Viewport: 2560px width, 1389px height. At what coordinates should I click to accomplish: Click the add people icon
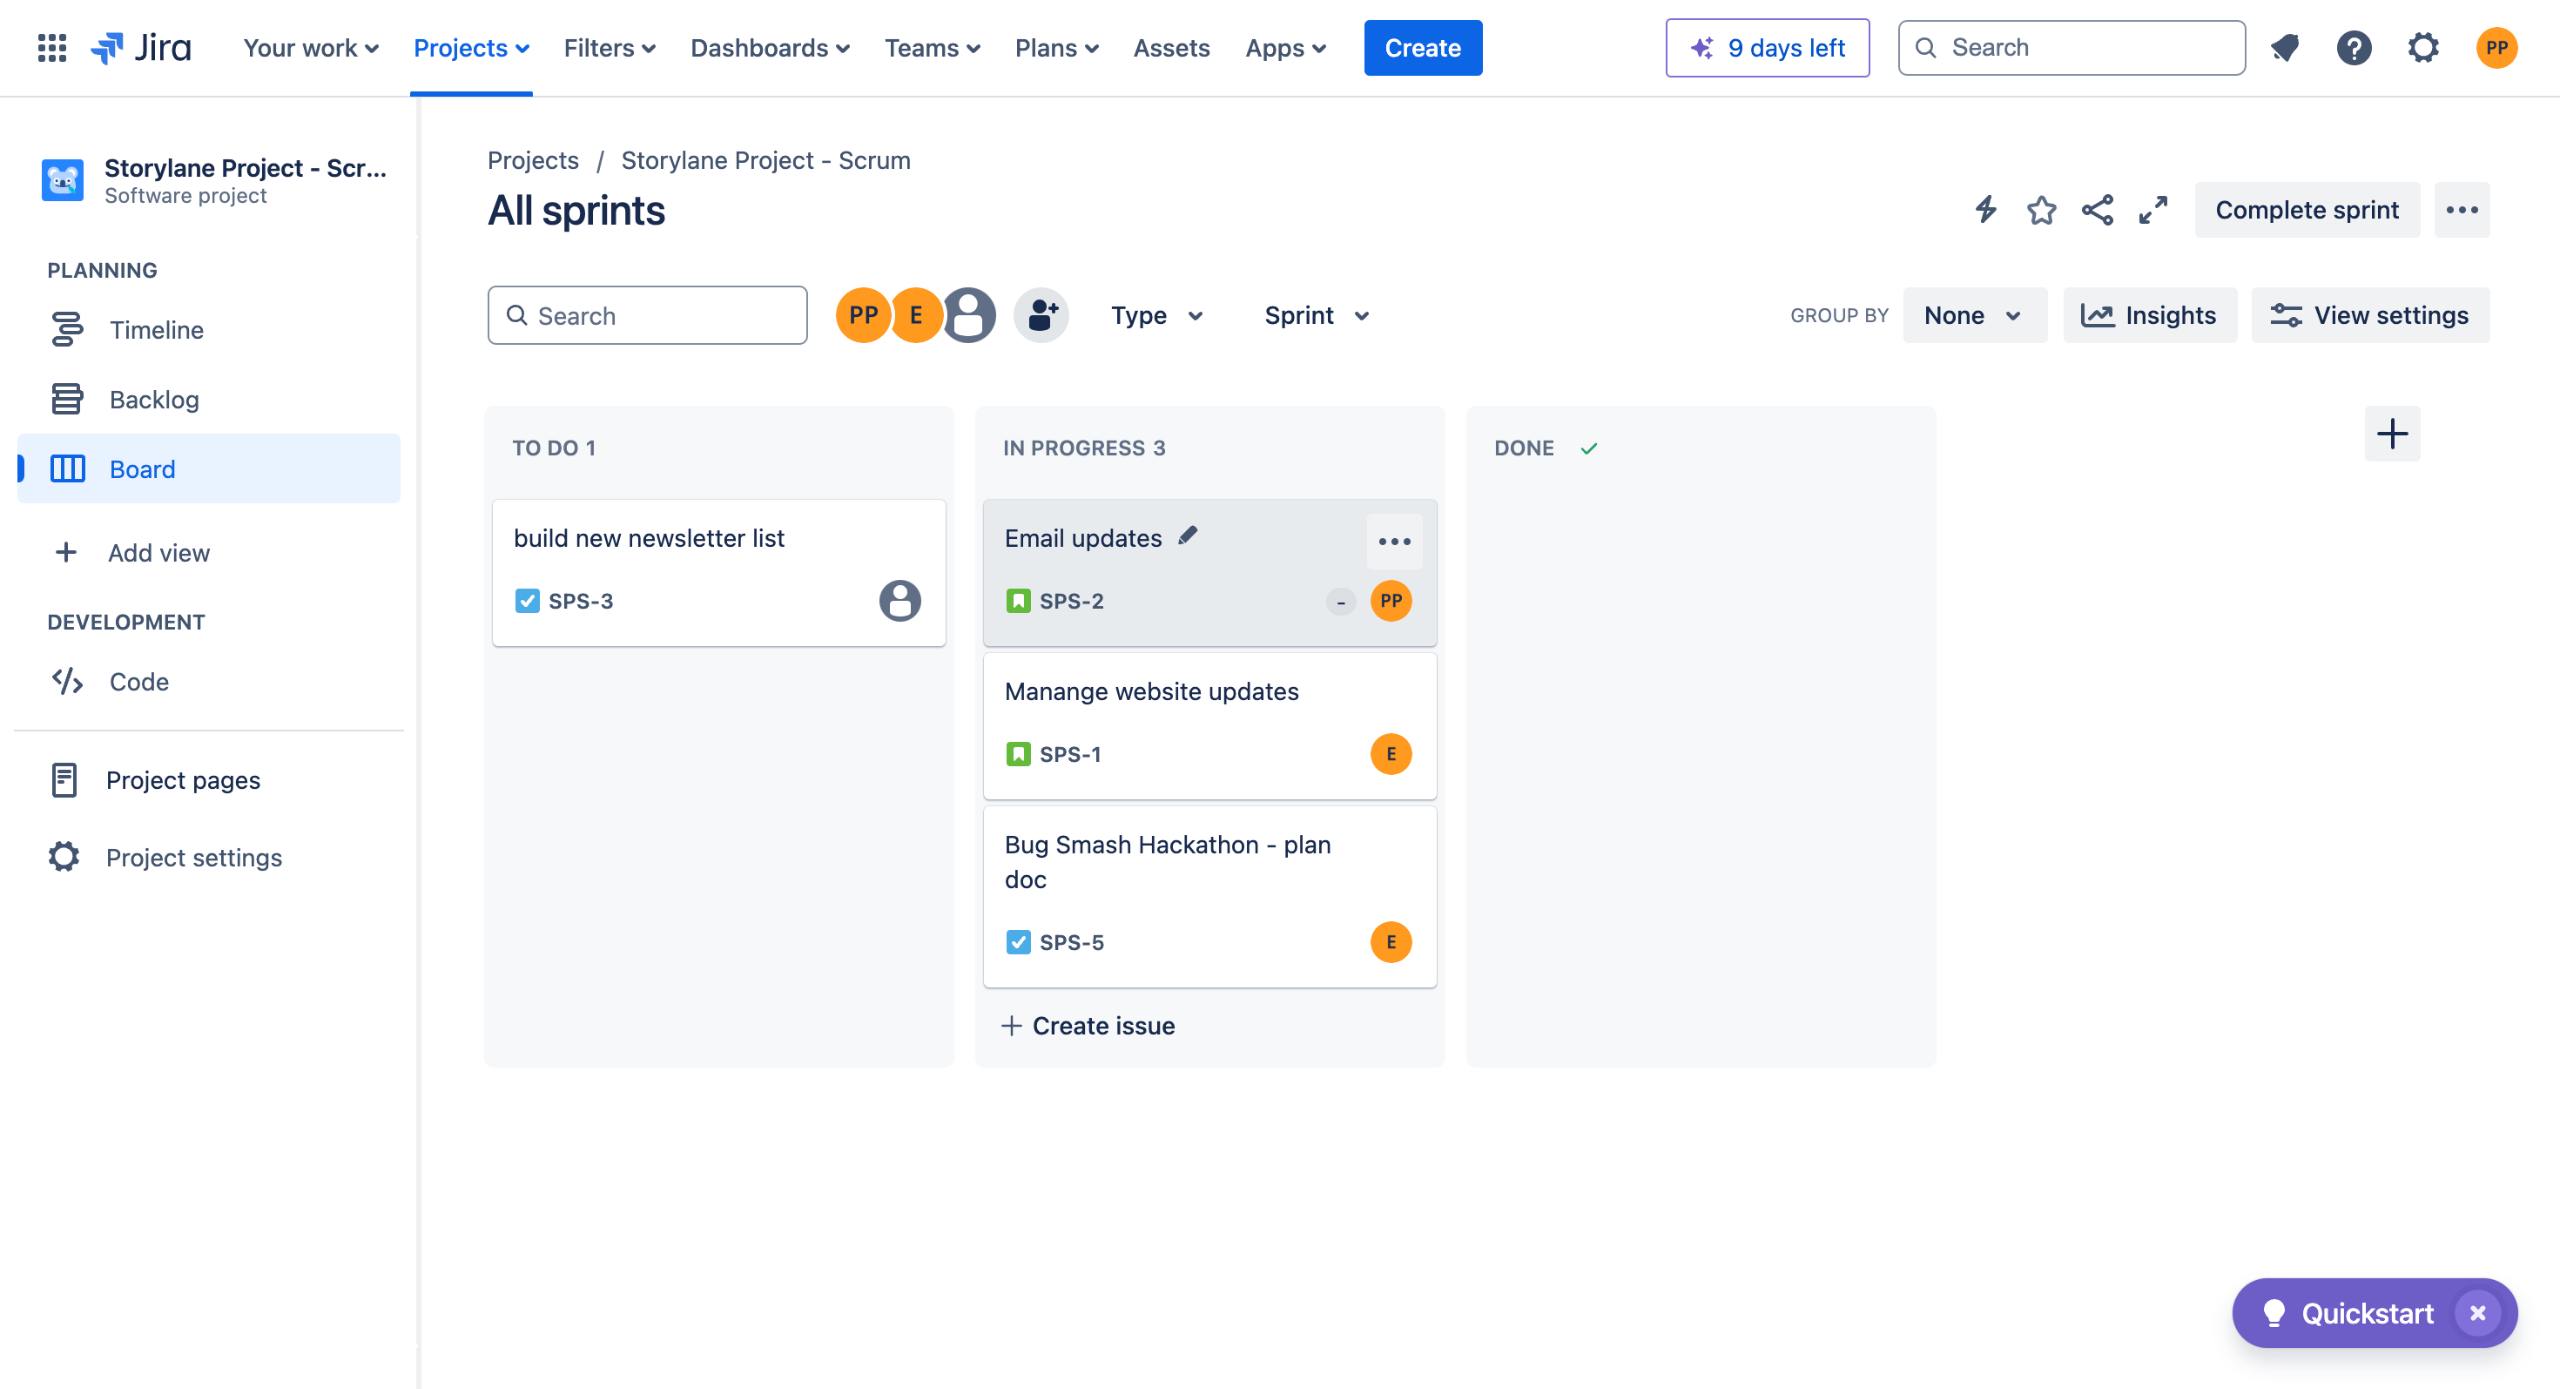coord(1041,316)
